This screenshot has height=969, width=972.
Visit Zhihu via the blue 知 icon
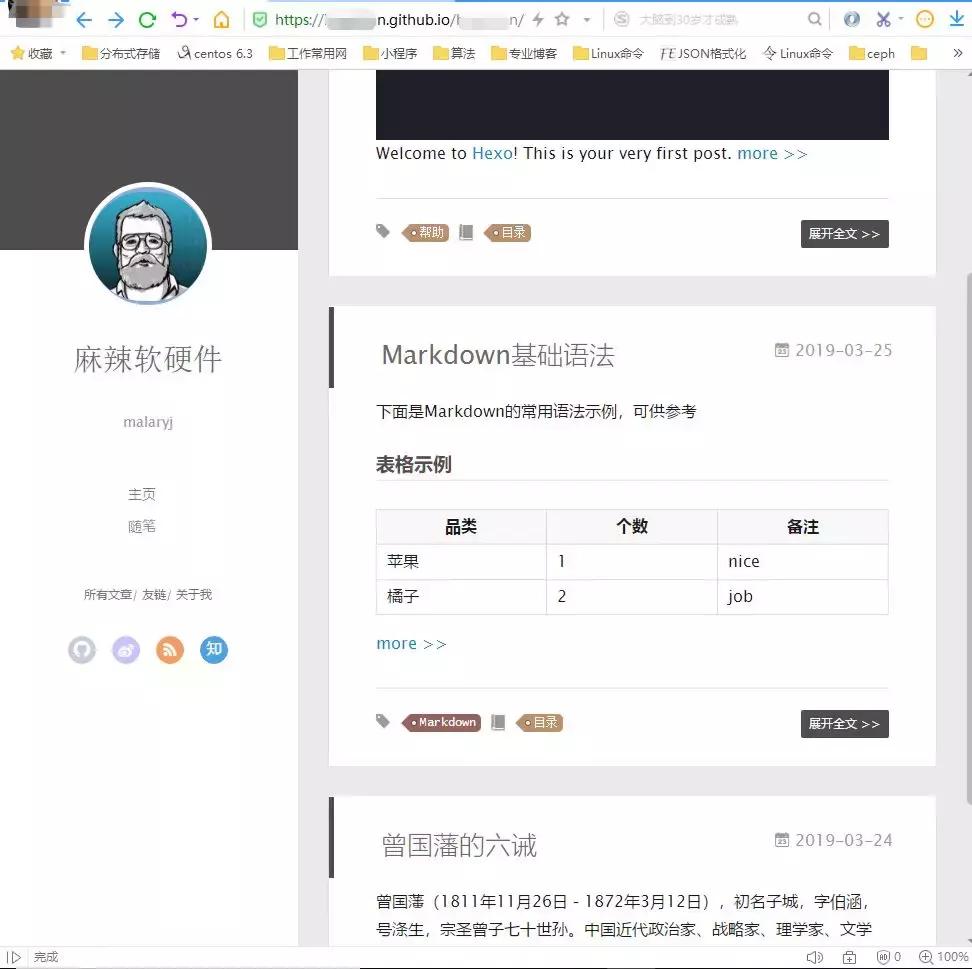click(x=213, y=650)
